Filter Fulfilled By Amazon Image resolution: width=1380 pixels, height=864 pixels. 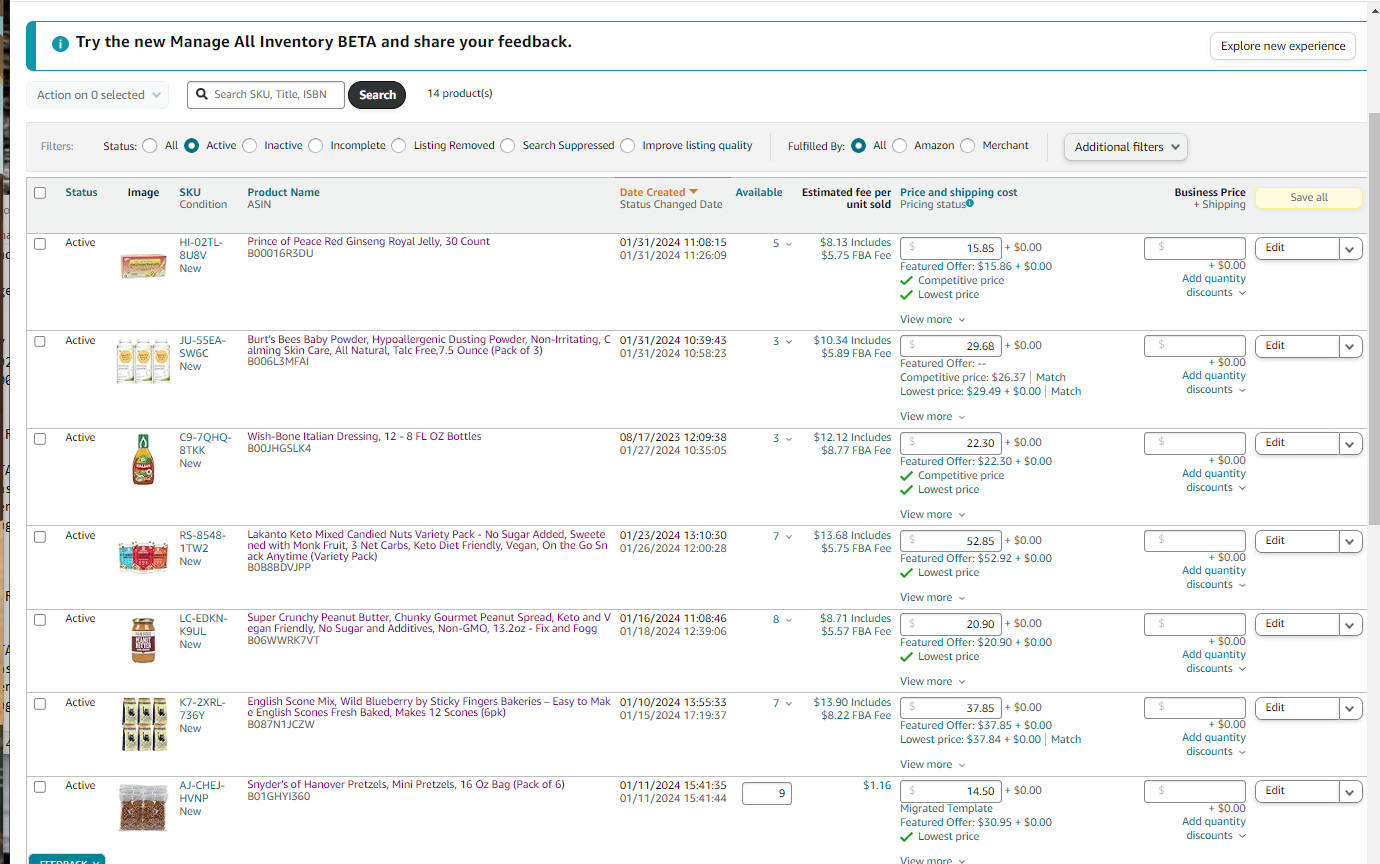pos(900,146)
